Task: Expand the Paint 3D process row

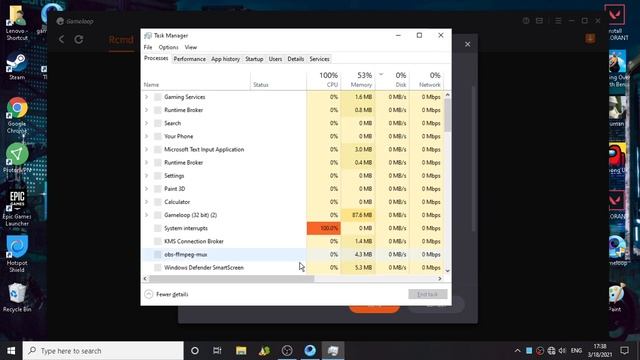Action: pyautogui.click(x=147, y=189)
